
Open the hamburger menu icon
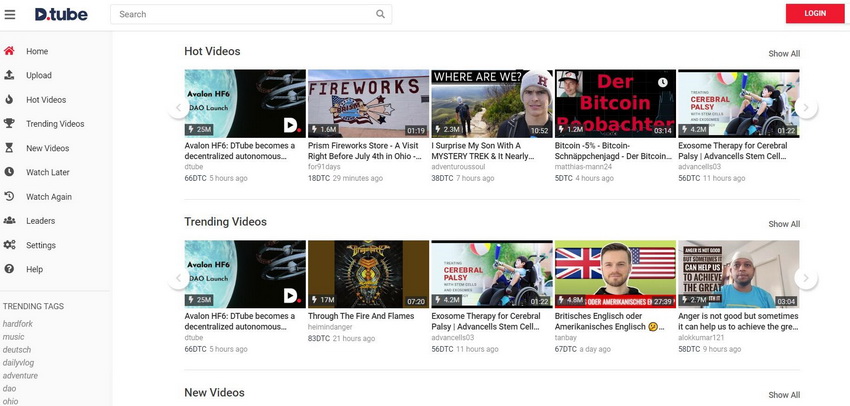[x=10, y=14]
